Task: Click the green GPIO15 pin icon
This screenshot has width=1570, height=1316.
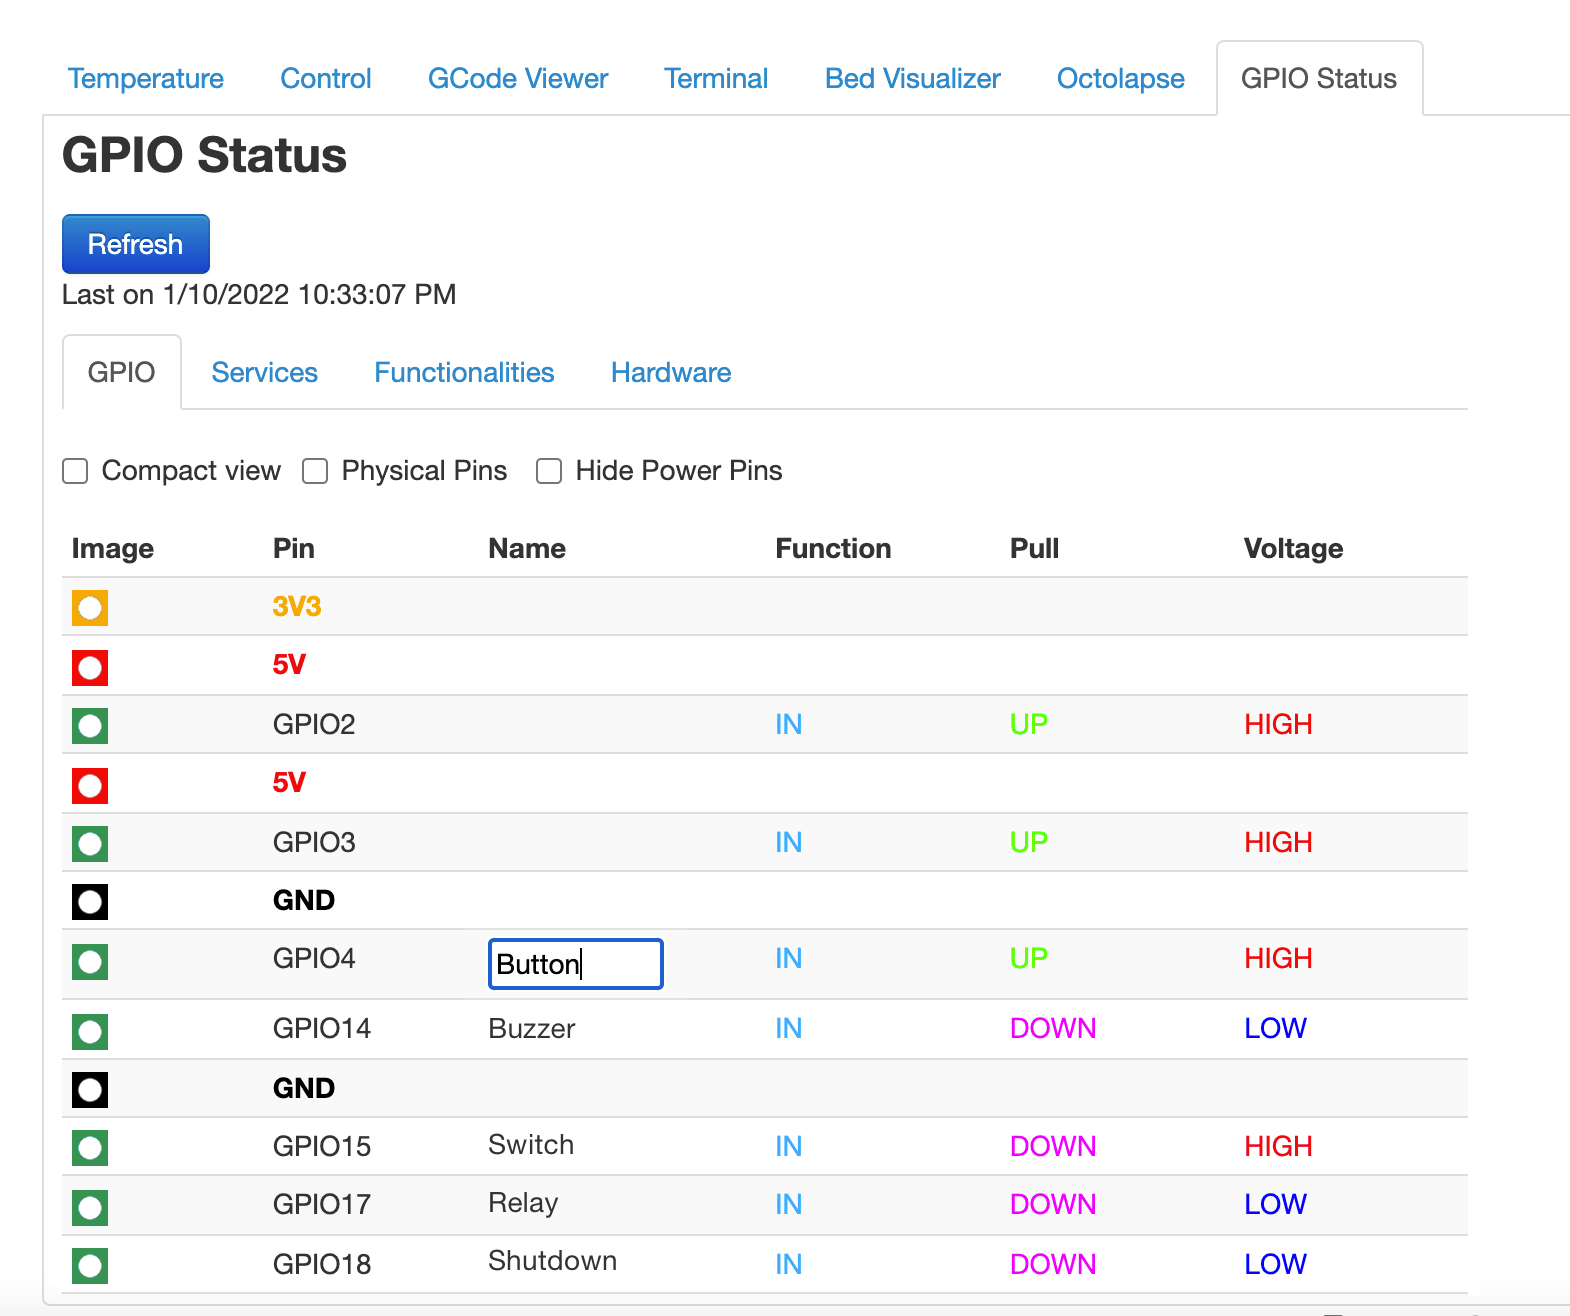Action: [x=90, y=1147]
